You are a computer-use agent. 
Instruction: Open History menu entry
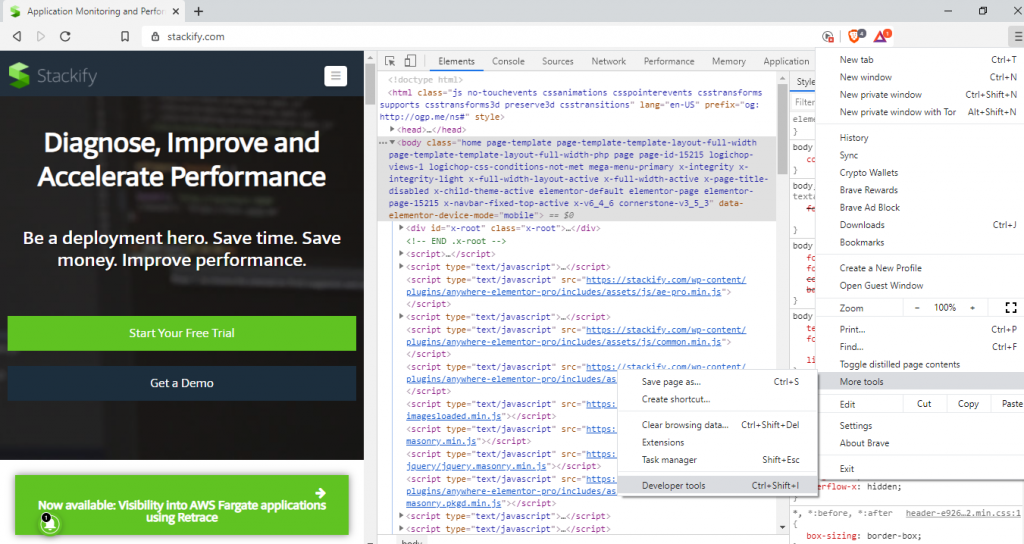coord(920,138)
